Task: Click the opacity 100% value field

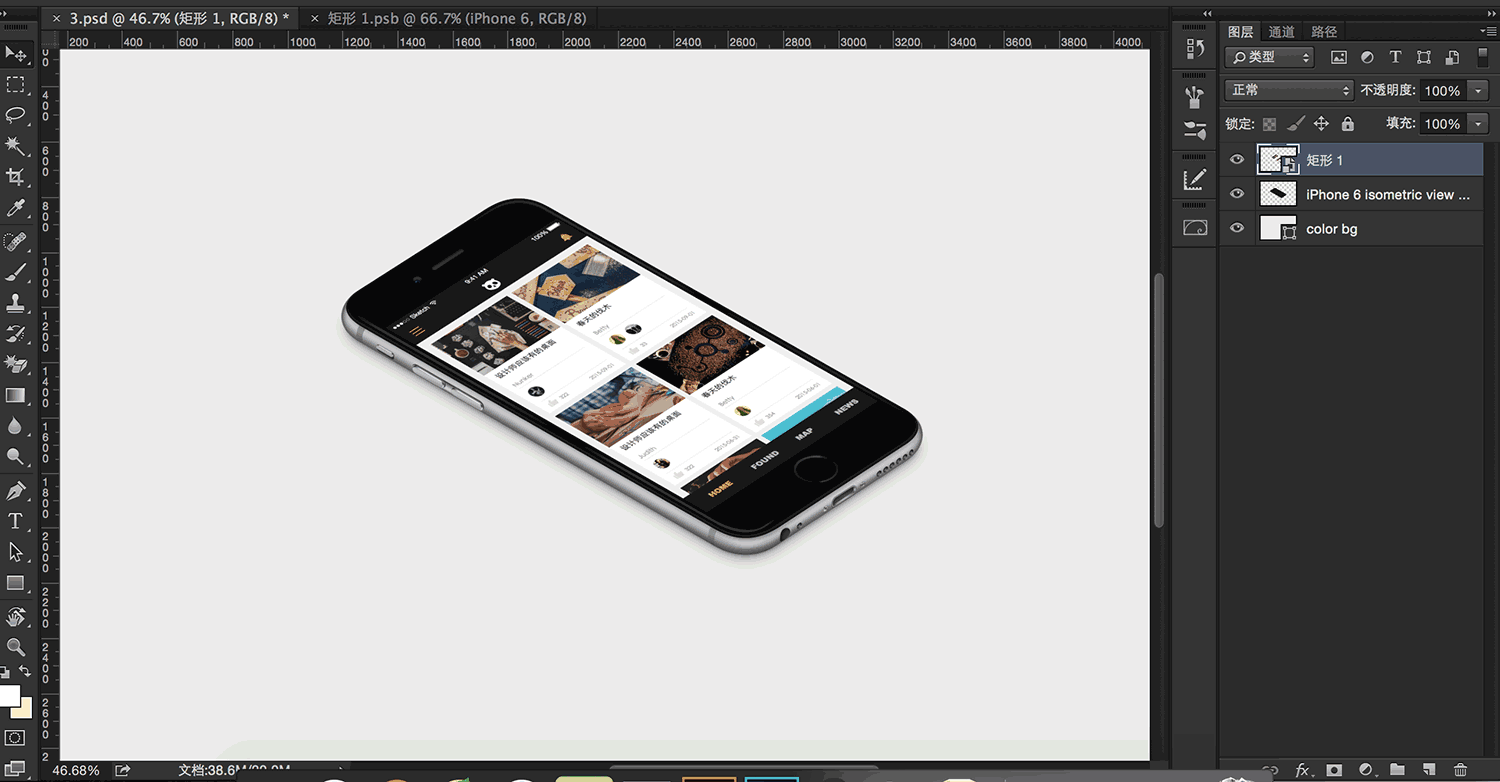Action: pos(1442,91)
